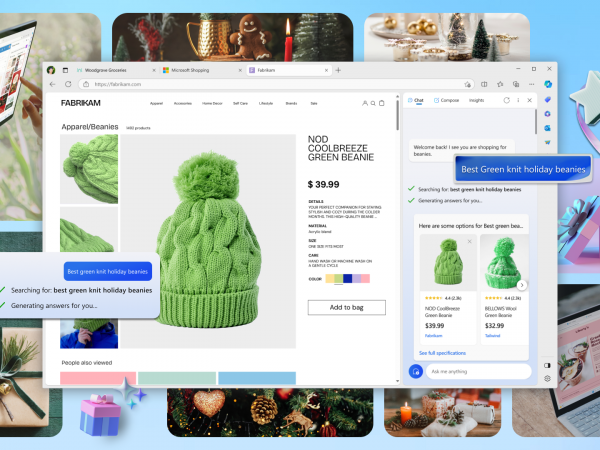Viewport: 600px width, 450px height.
Task: Open the Microsoft 365 icon in sidebar
Action: (548, 114)
